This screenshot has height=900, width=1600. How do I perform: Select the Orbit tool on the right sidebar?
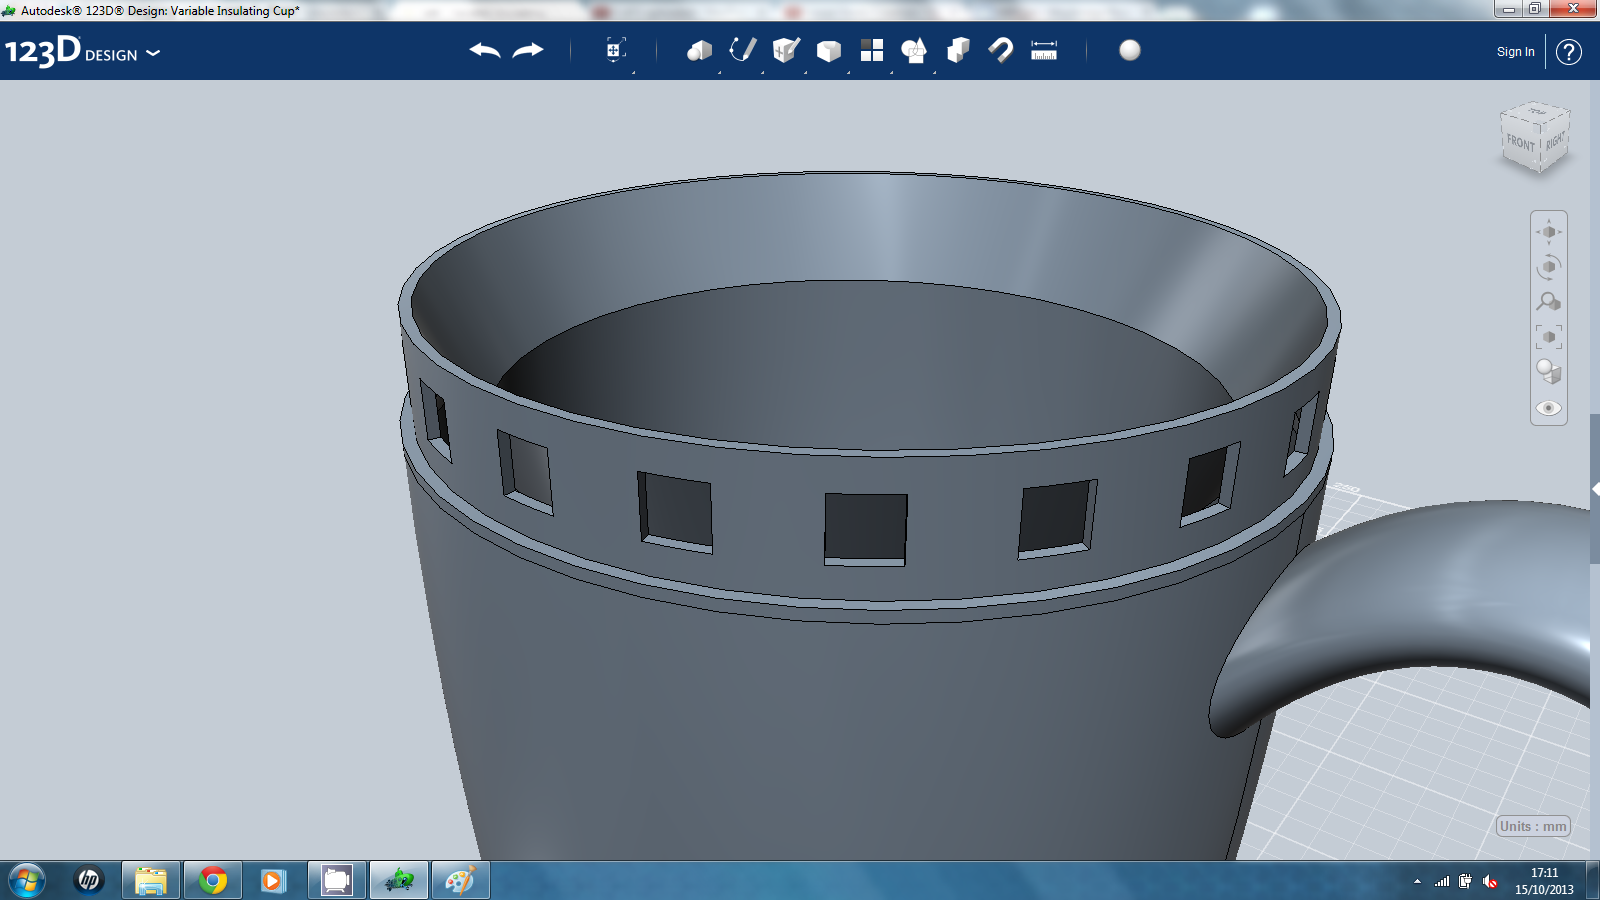pyautogui.click(x=1547, y=265)
